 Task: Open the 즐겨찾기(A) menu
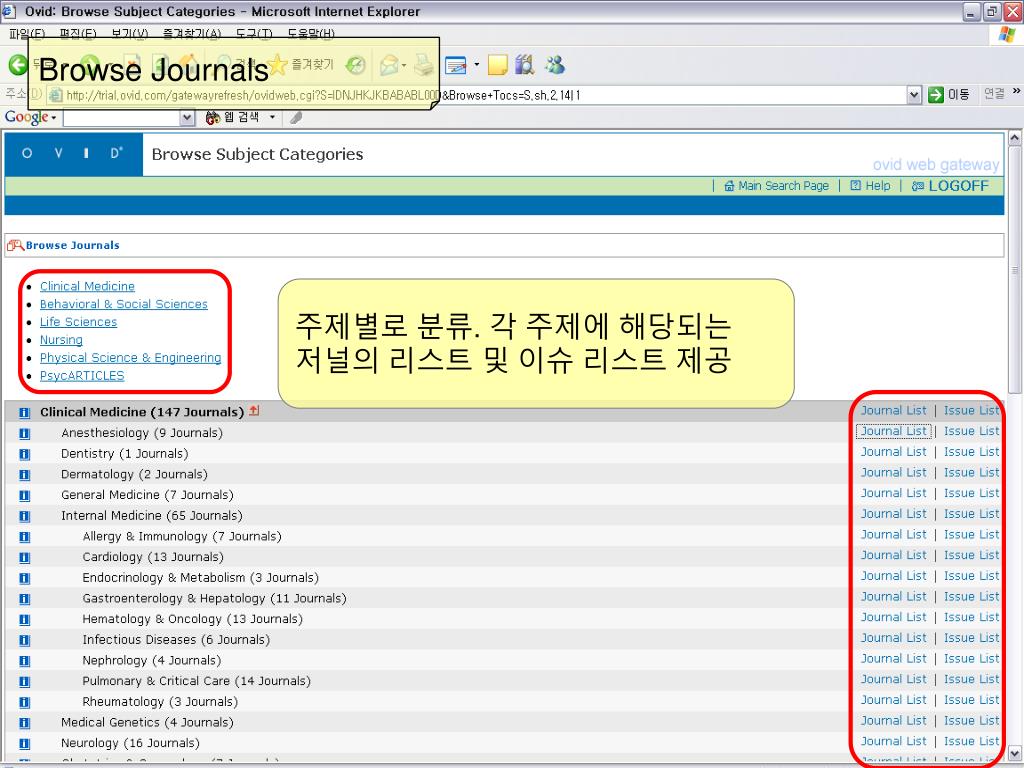coord(192,33)
